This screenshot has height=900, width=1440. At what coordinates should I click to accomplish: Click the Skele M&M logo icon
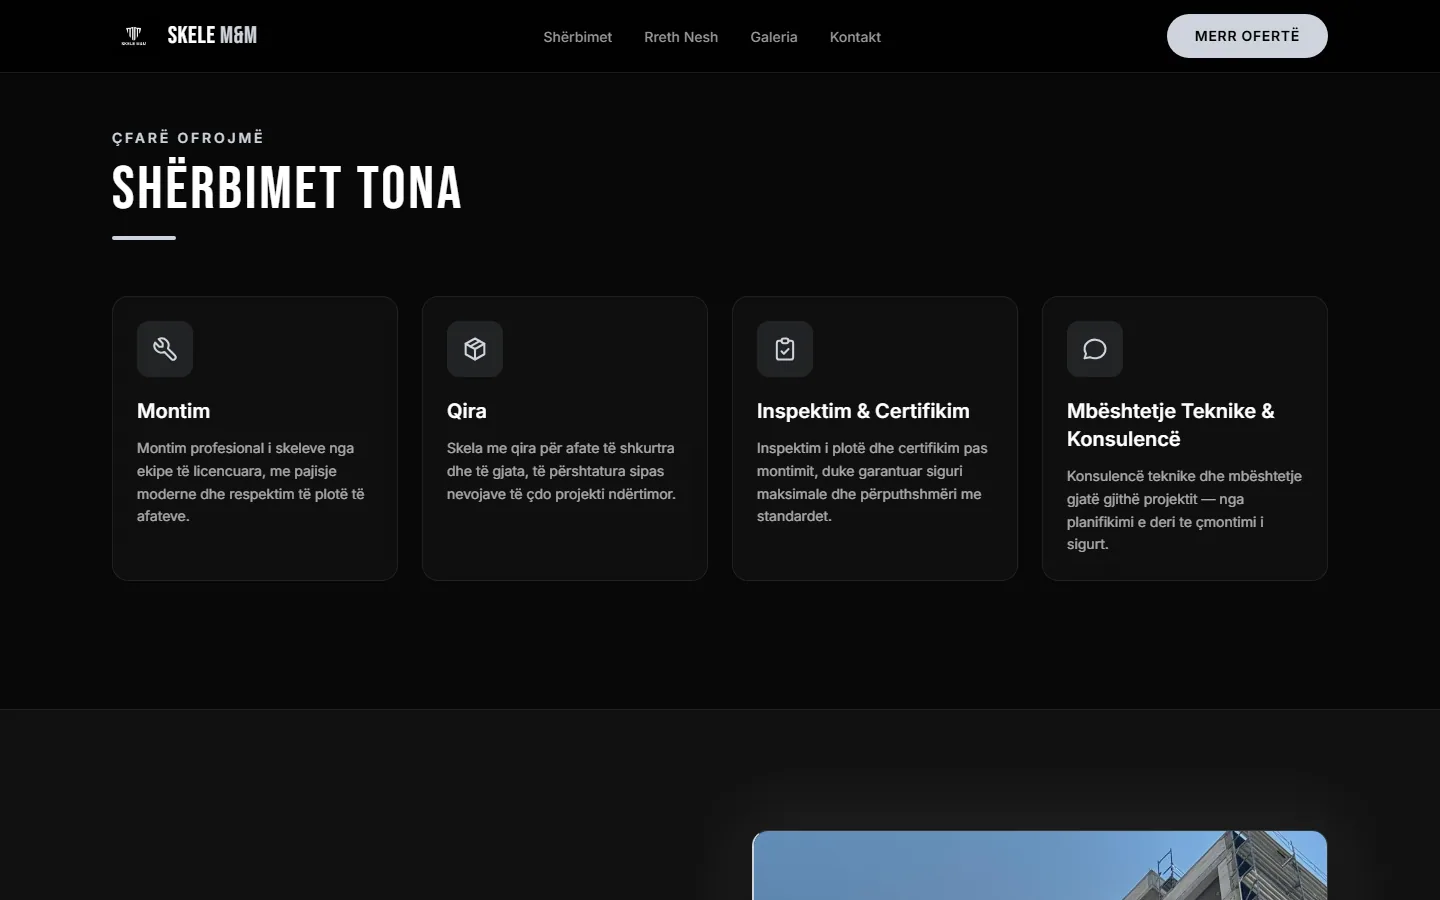[x=134, y=36]
